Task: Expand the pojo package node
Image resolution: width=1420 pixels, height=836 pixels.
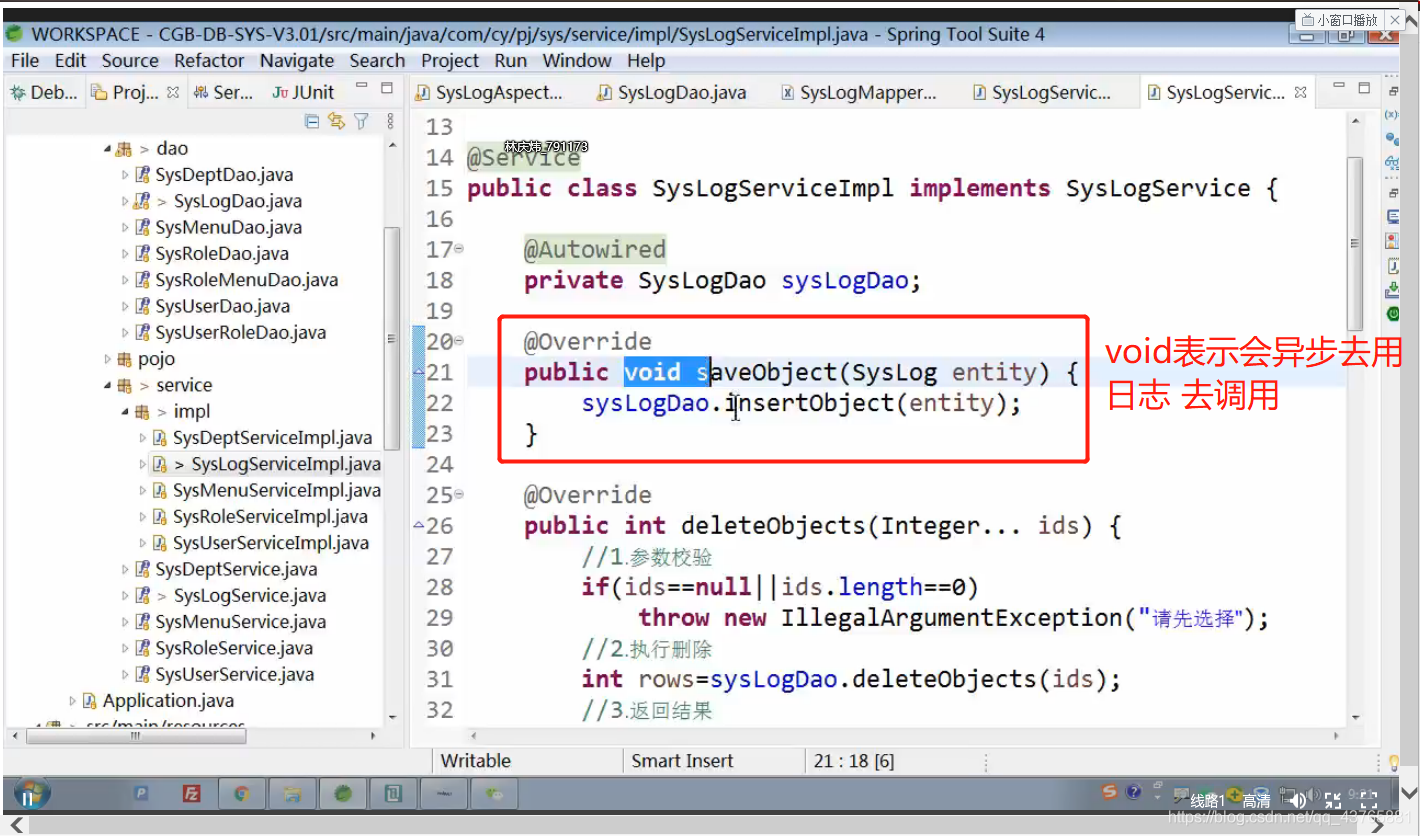Action: click(x=107, y=359)
